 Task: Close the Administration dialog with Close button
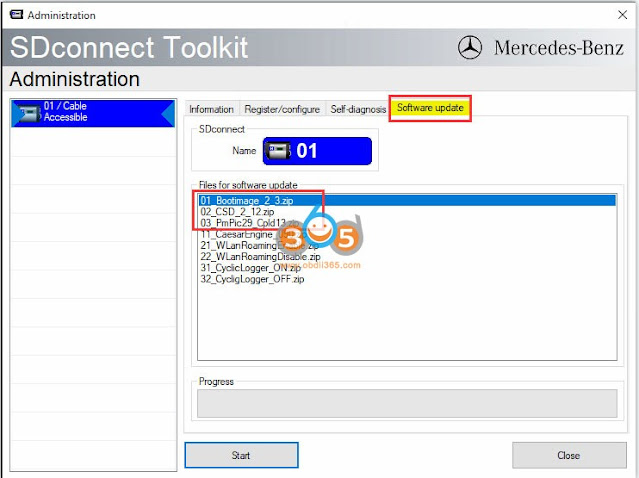[569, 455]
